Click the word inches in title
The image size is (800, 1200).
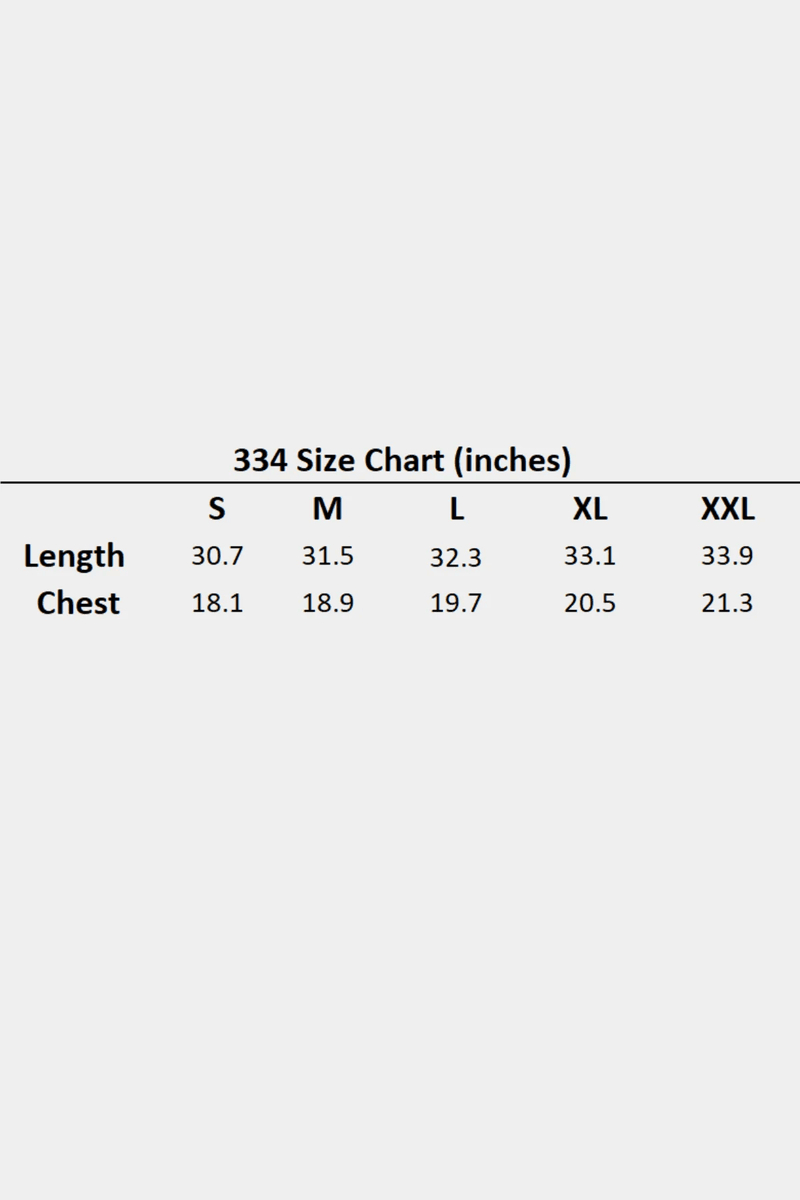[x=513, y=460]
